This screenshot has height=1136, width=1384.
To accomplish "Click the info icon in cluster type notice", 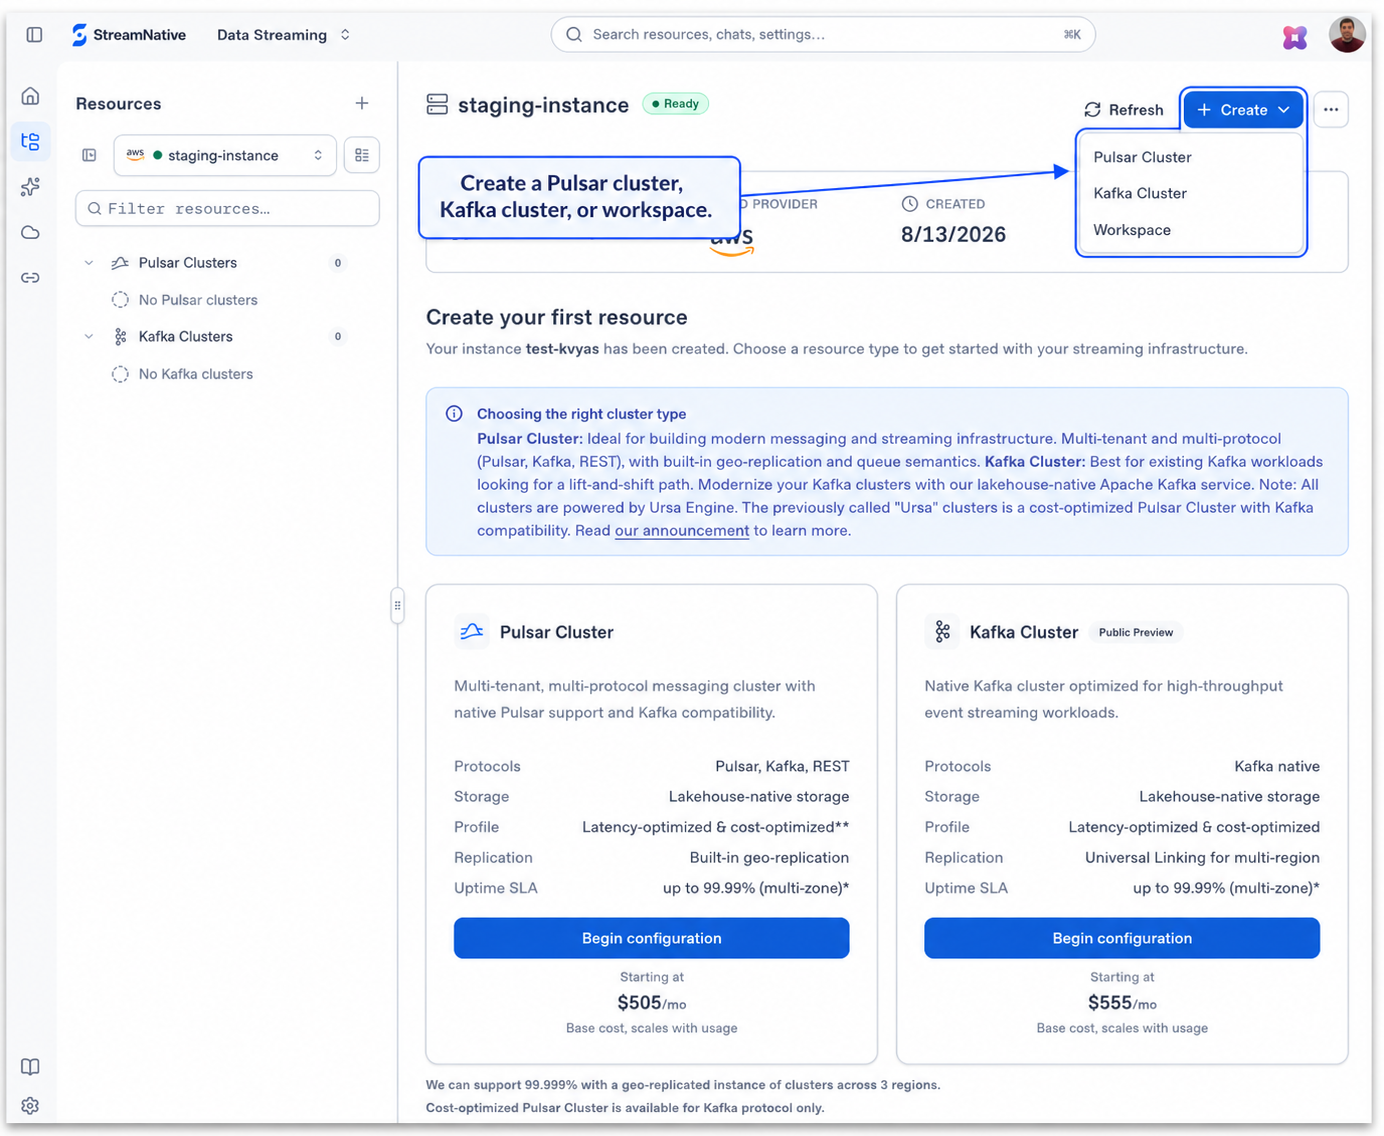I will pos(454,414).
